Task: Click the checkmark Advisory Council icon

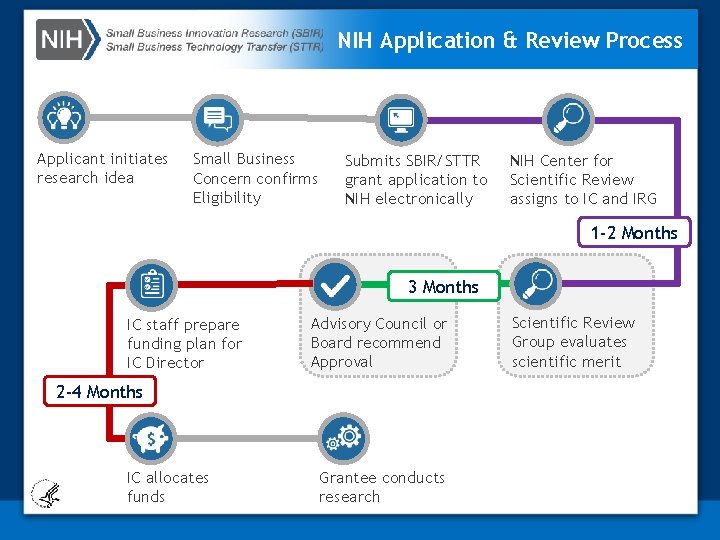Action: (335, 285)
